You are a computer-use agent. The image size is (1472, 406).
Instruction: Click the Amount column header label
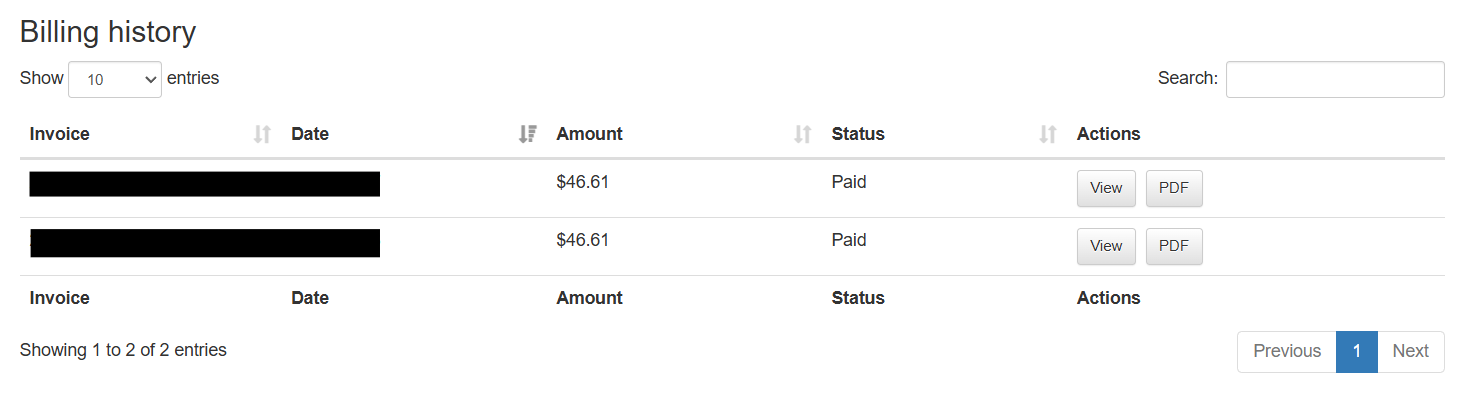[x=590, y=134]
